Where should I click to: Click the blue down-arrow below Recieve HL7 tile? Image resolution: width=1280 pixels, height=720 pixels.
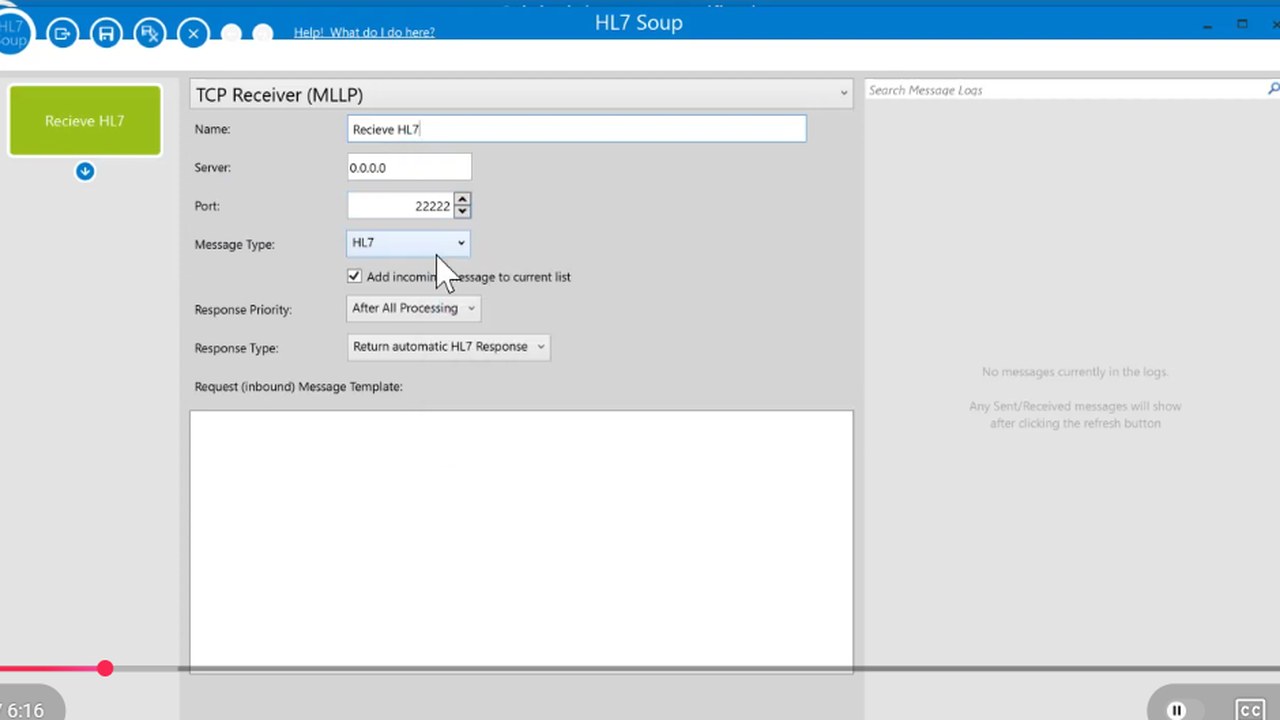coord(85,171)
